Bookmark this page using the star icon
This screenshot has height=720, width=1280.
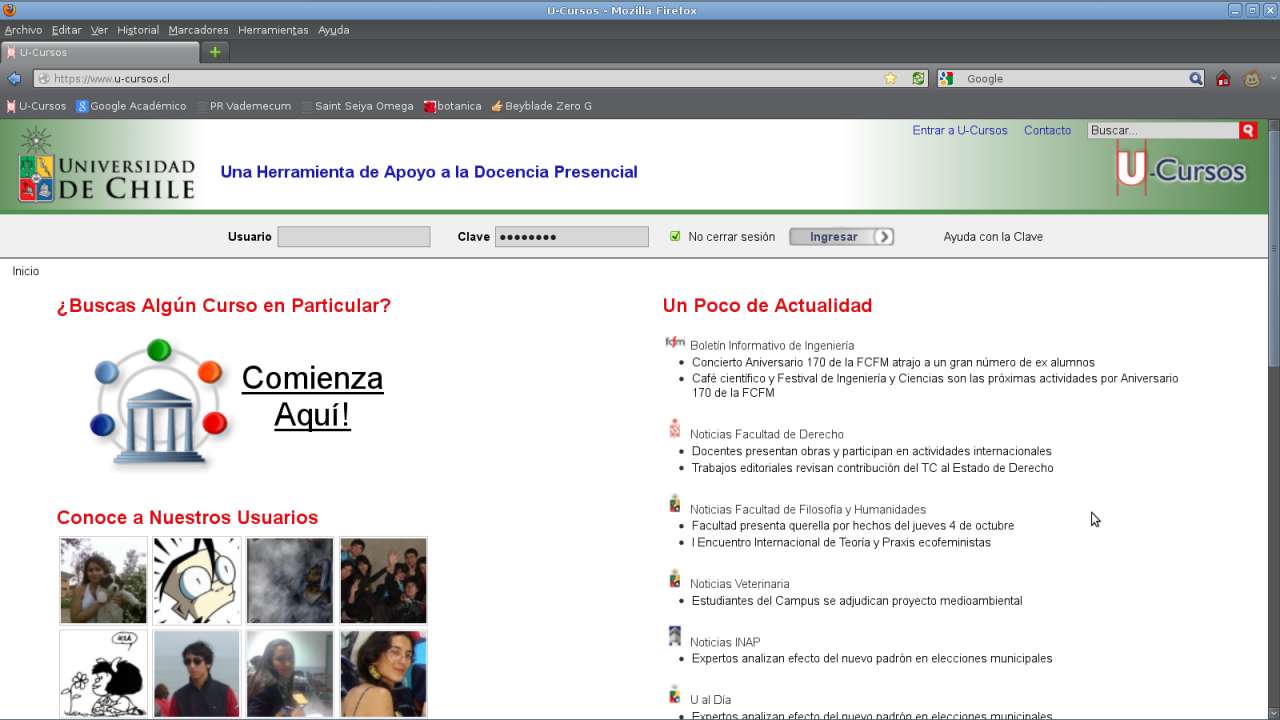[x=889, y=78]
